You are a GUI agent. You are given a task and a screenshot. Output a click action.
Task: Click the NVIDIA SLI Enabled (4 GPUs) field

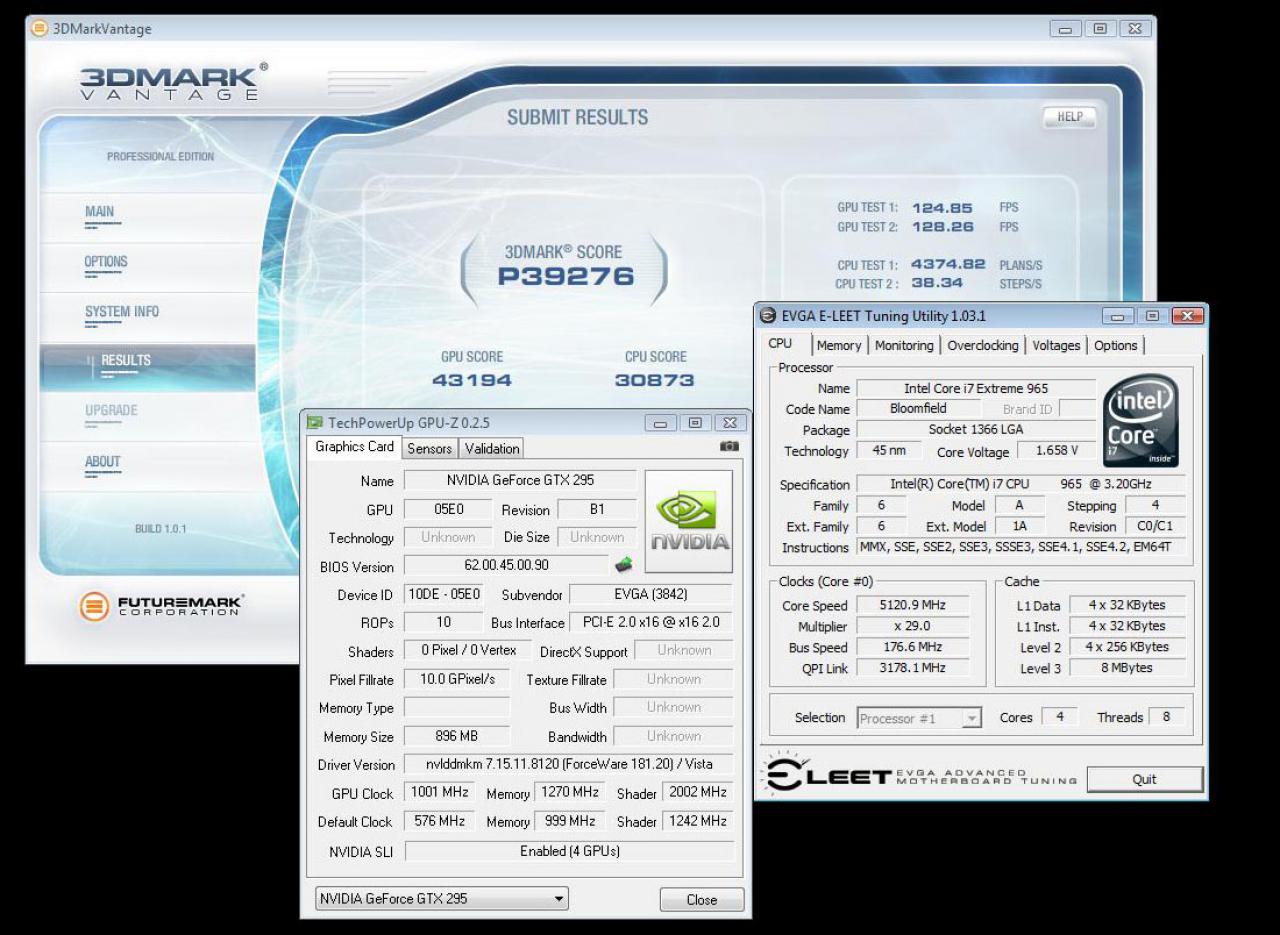569,851
